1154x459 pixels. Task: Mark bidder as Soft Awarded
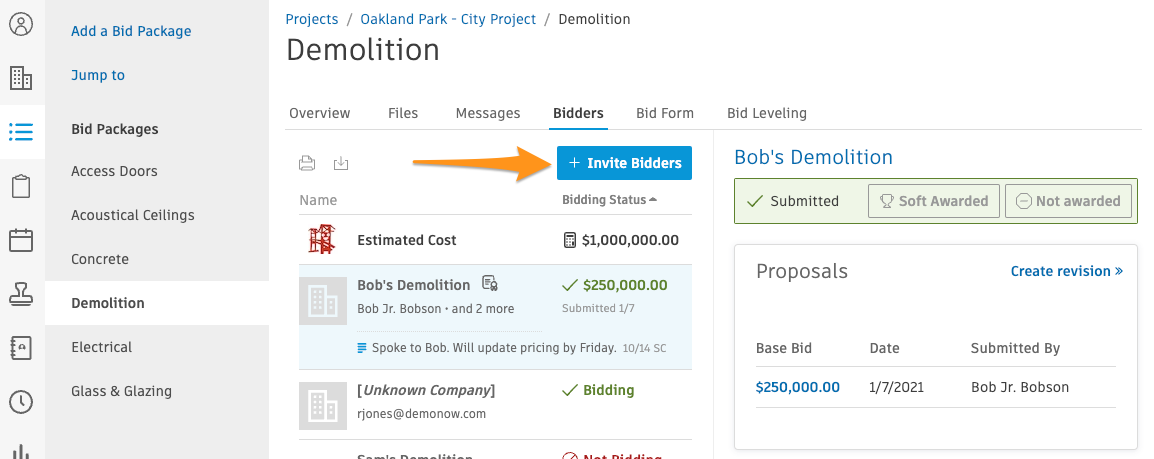(x=934, y=201)
